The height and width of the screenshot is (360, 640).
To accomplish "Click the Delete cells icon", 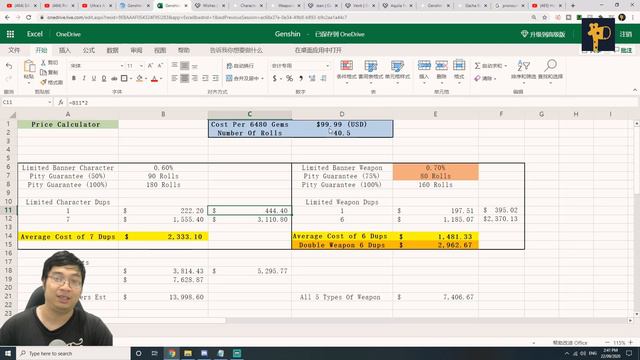I will [x=441, y=65].
